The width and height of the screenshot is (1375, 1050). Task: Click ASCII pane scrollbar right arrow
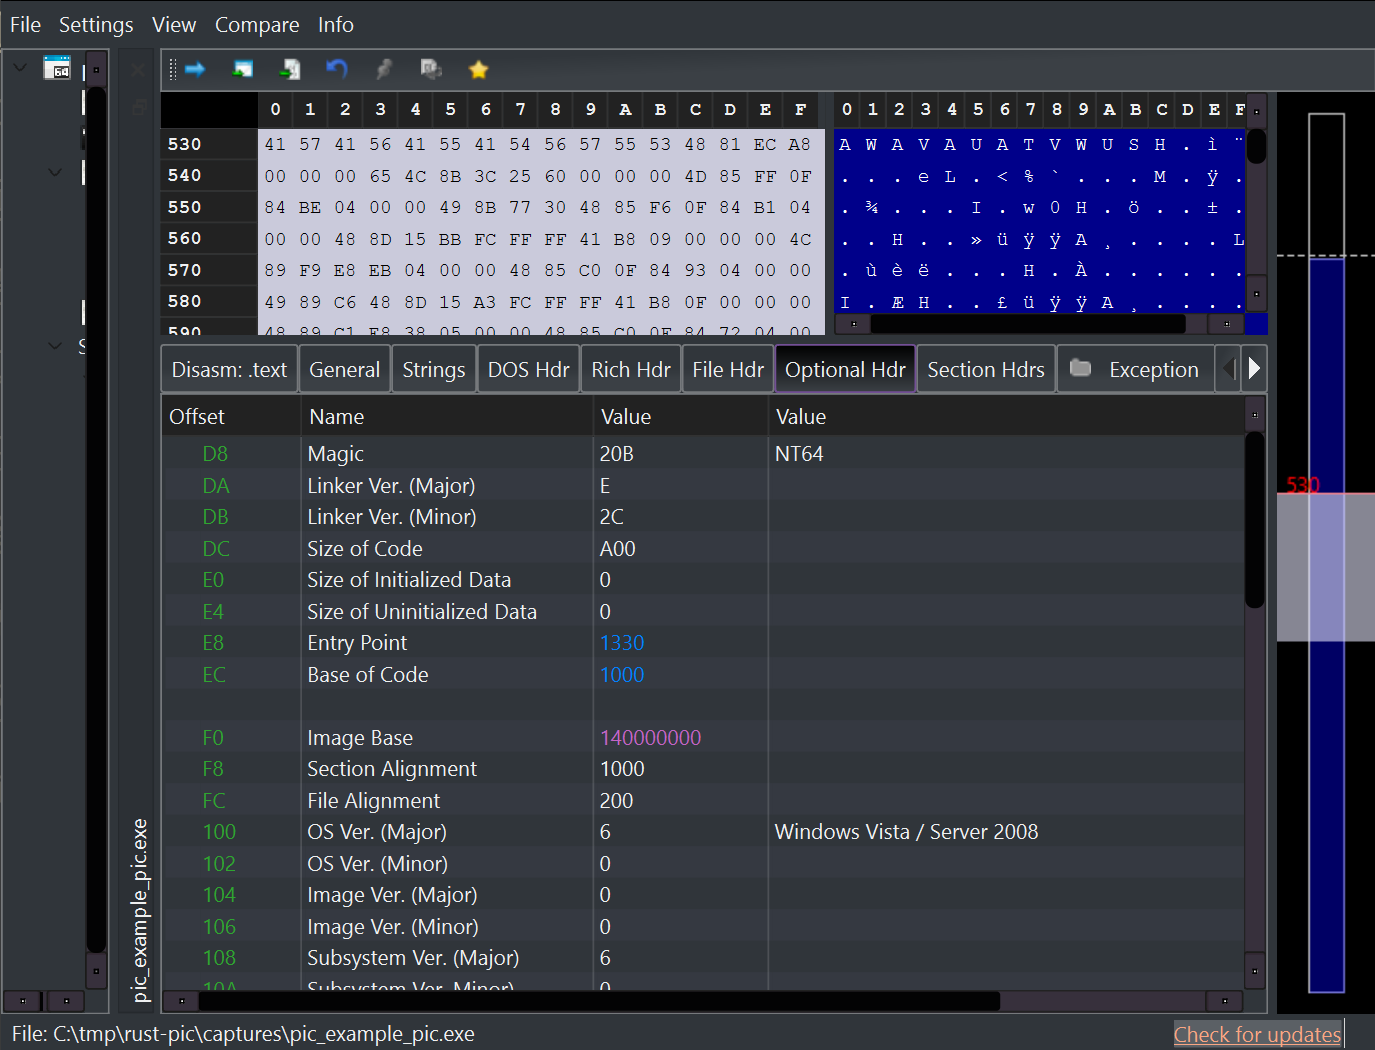point(1226,324)
